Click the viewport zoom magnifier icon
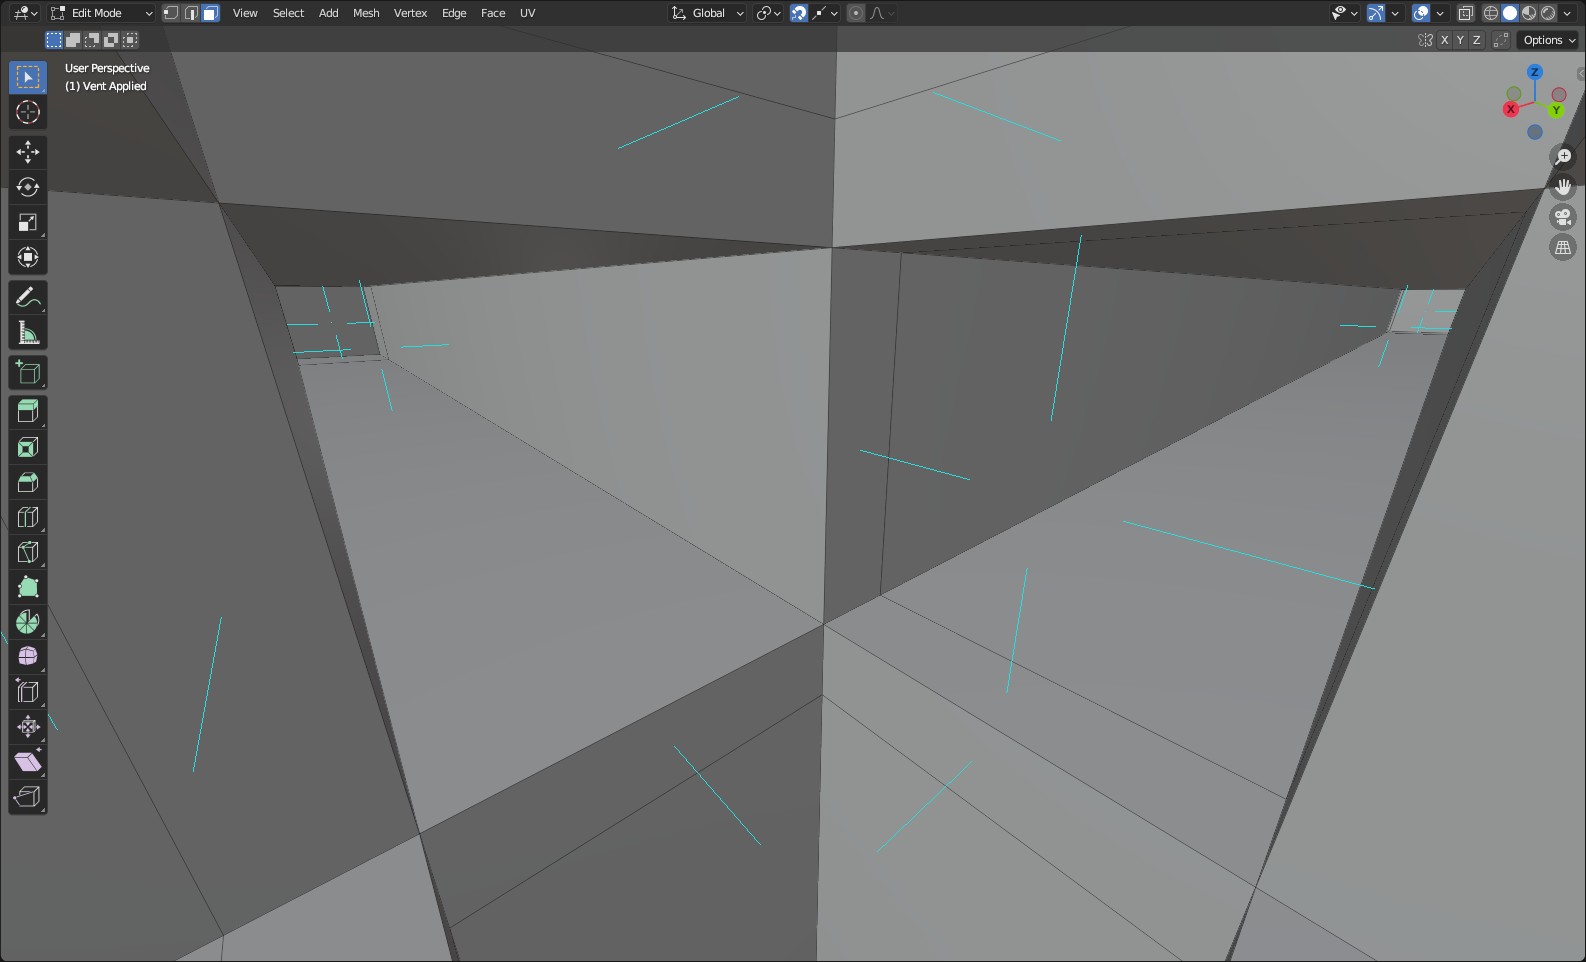Image resolution: width=1586 pixels, height=962 pixels. [x=1563, y=157]
